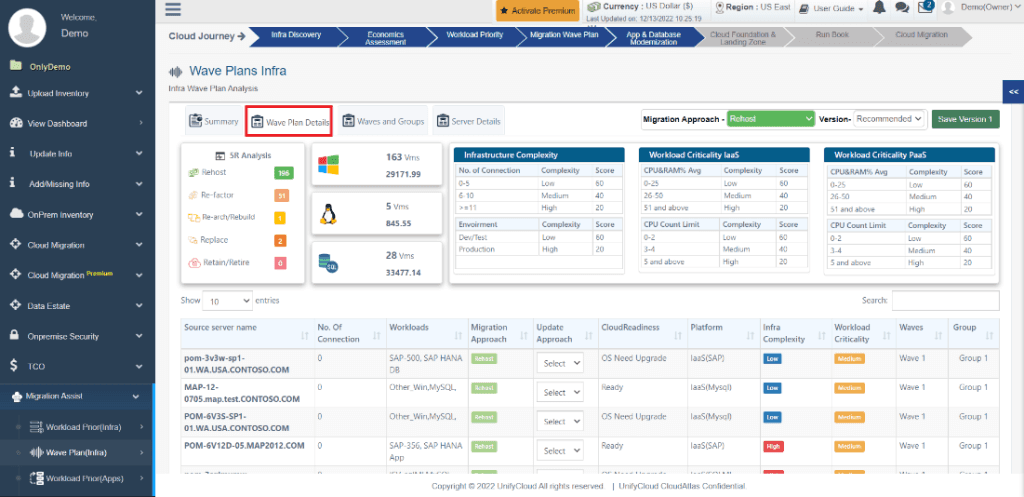The image size is (1024, 497).
Task: Click the Save Version 1 button
Action: coord(965,119)
